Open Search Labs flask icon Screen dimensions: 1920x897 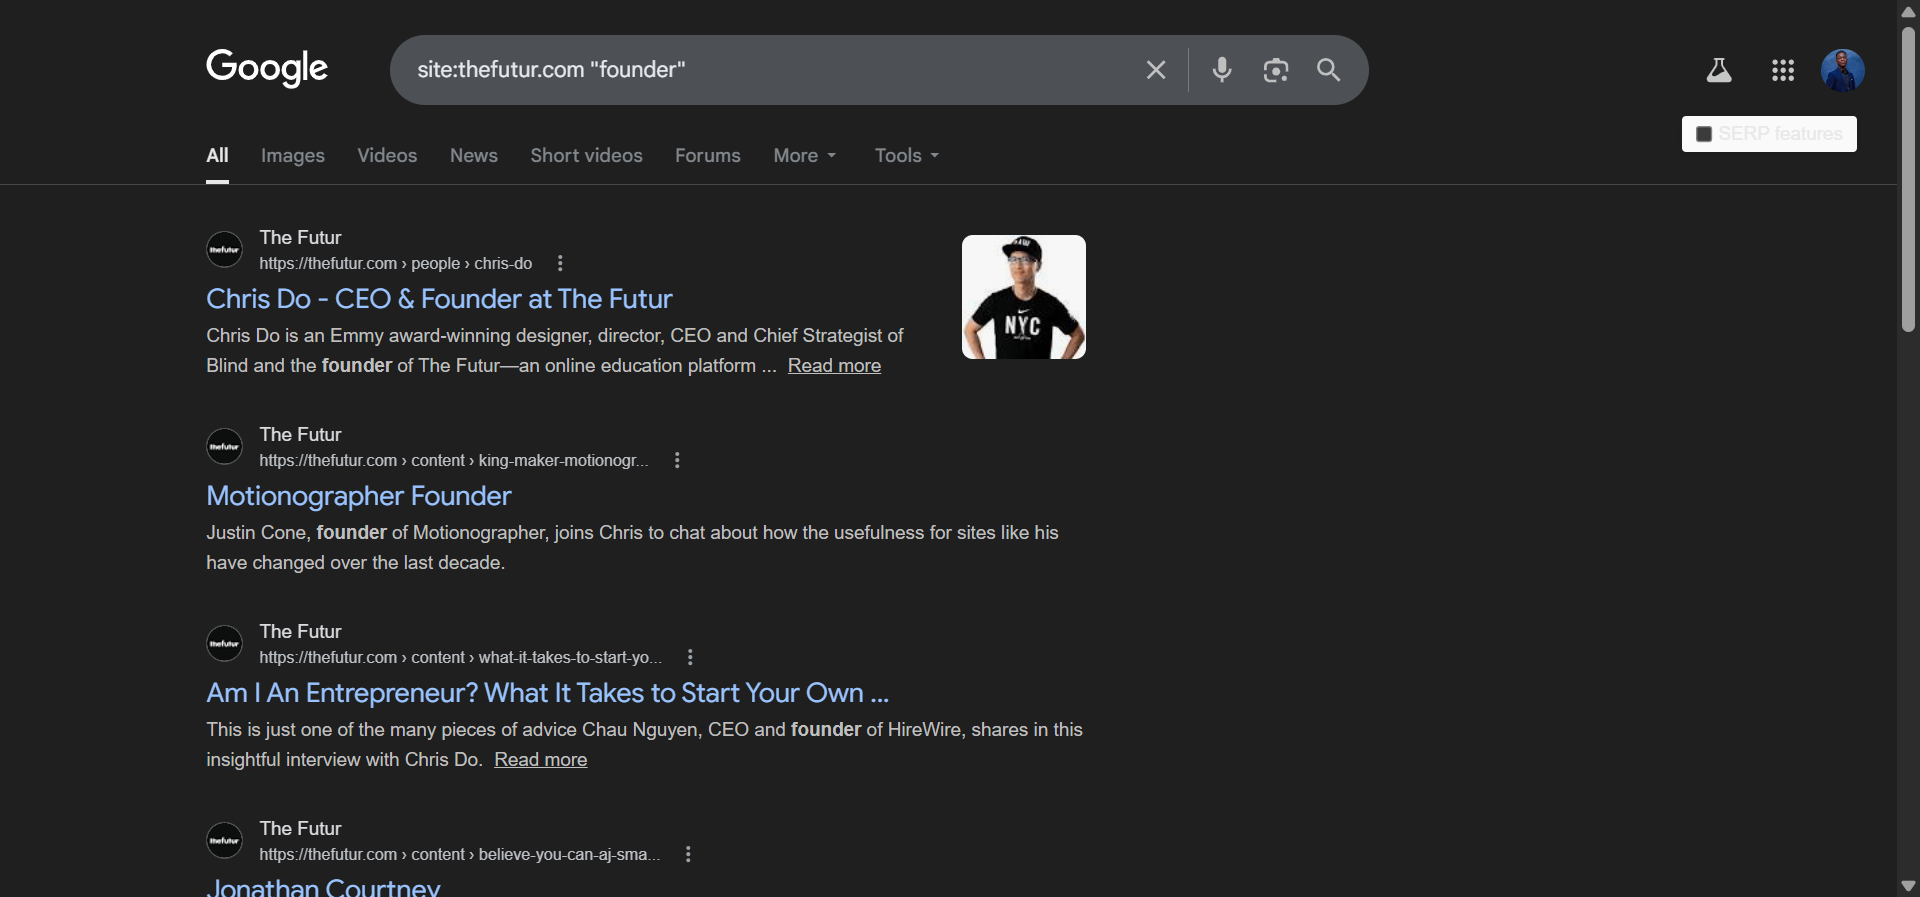pos(1719,70)
